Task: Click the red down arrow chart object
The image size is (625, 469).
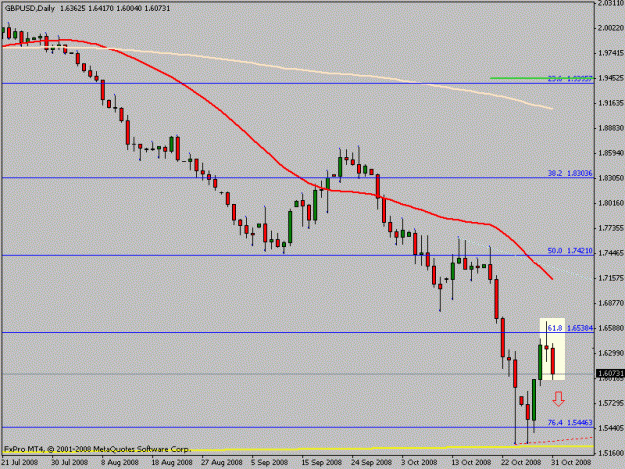Action: click(558, 399)
